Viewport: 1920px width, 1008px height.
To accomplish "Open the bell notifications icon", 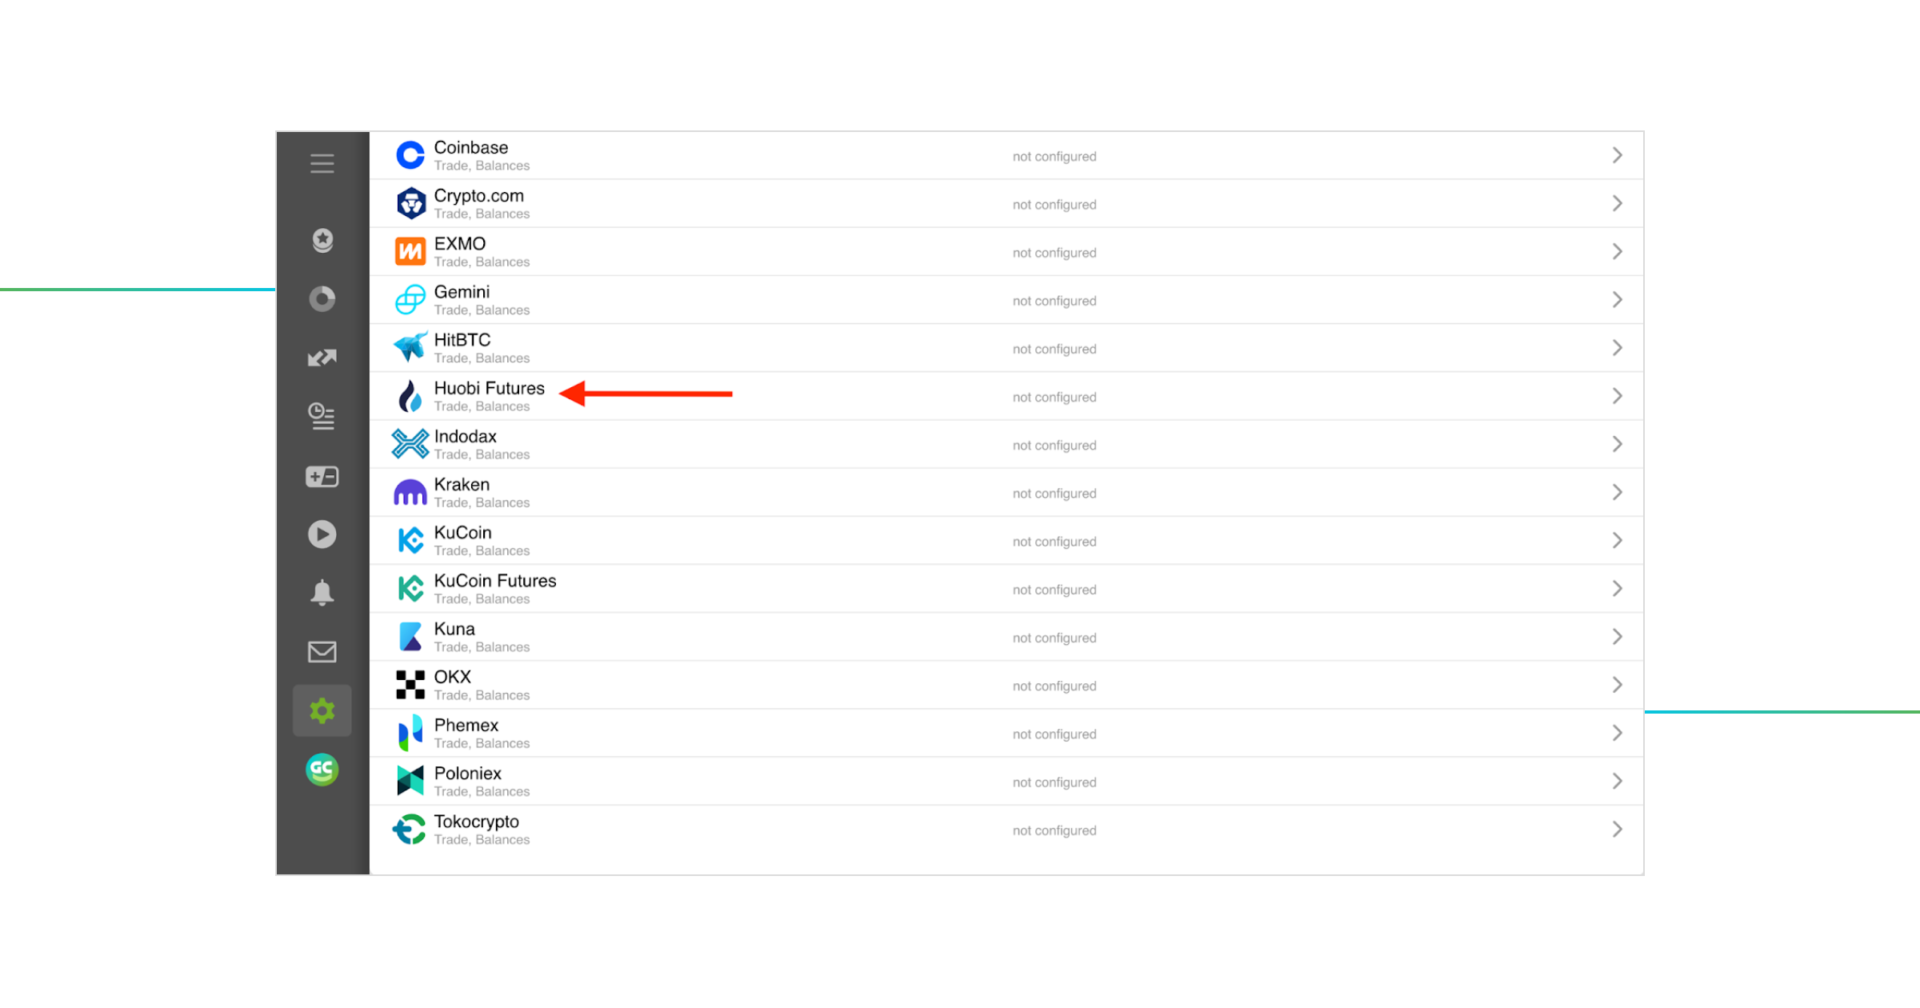I will pos(322,593).
